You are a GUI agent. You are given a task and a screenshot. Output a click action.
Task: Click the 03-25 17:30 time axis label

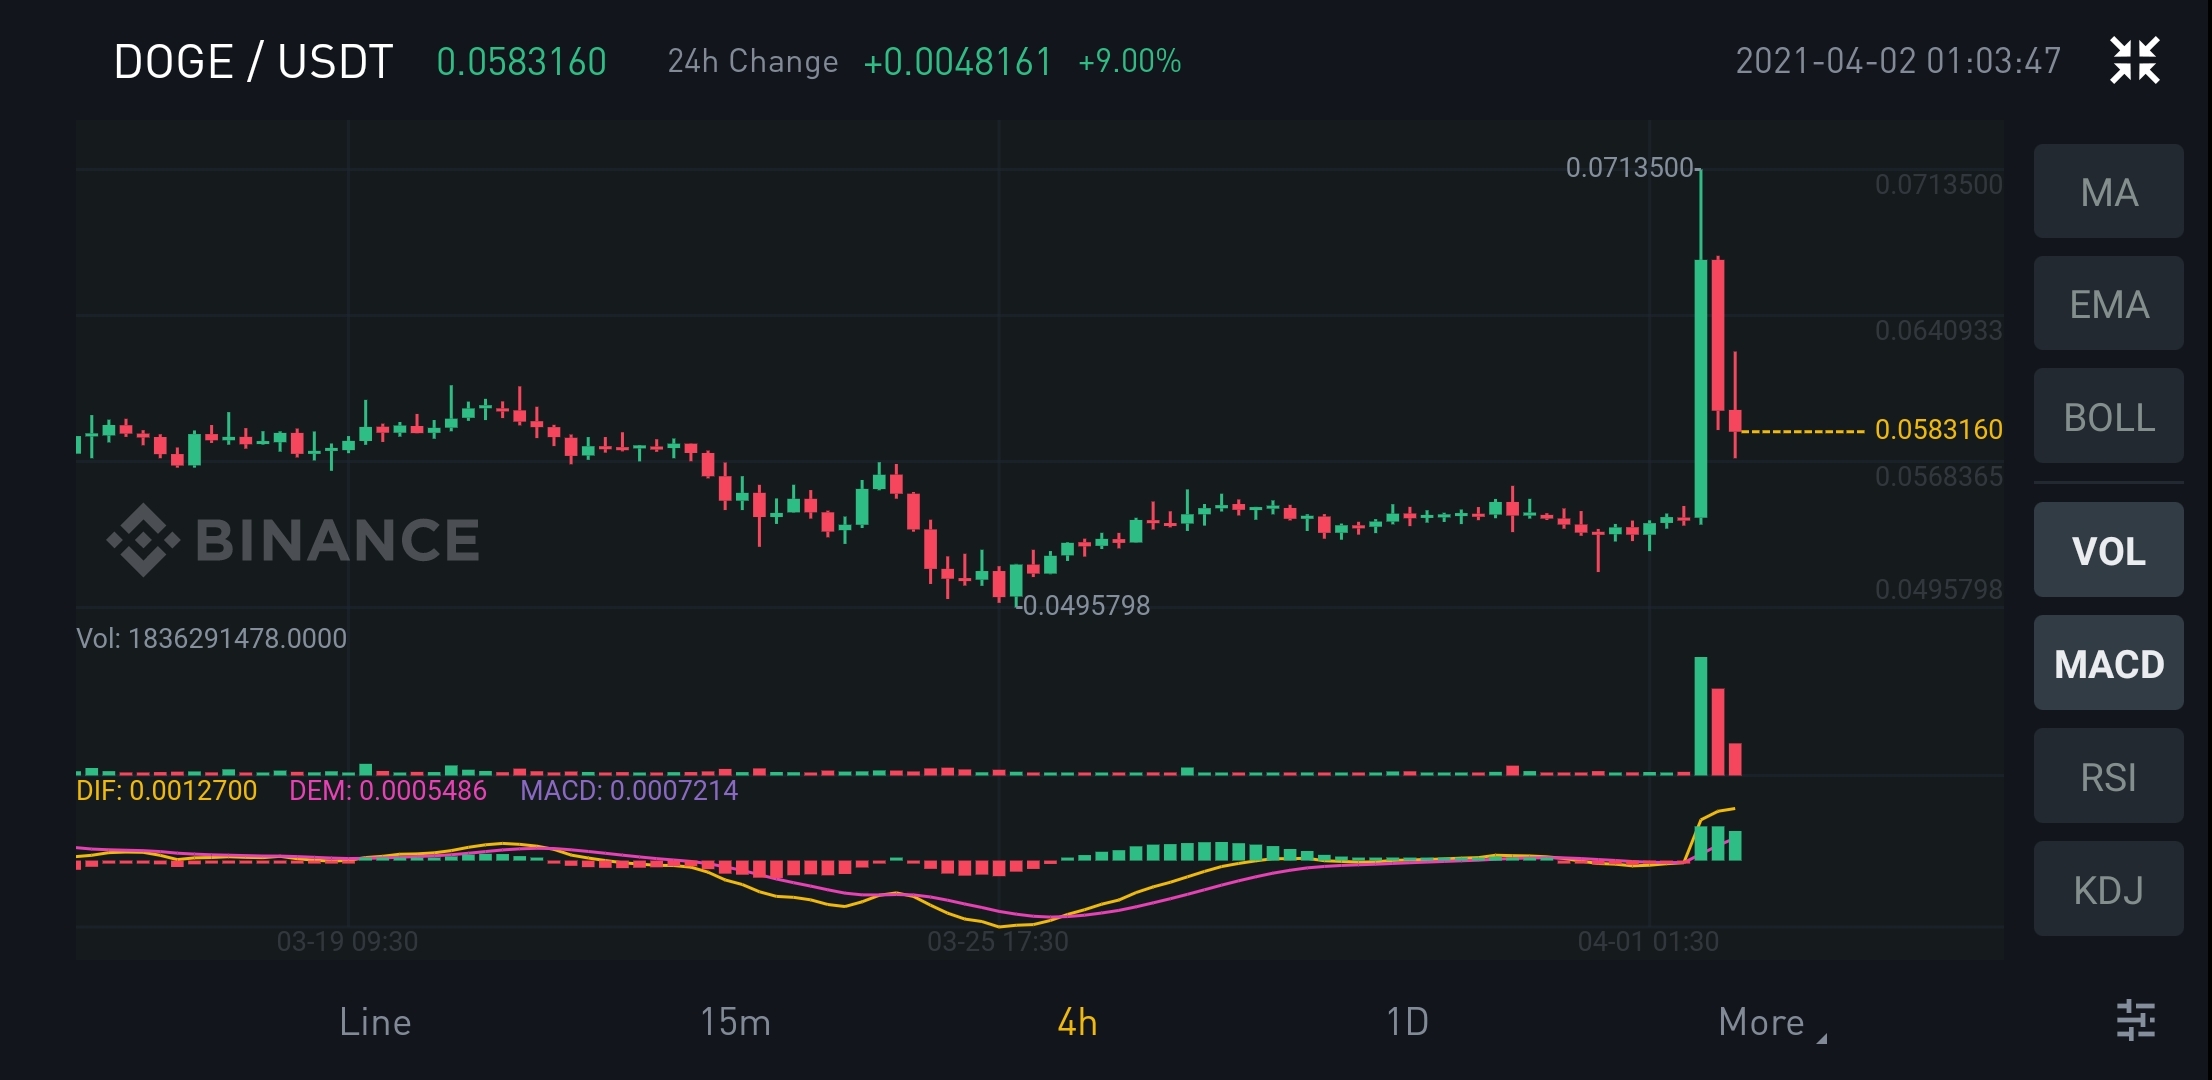(997, 941)
